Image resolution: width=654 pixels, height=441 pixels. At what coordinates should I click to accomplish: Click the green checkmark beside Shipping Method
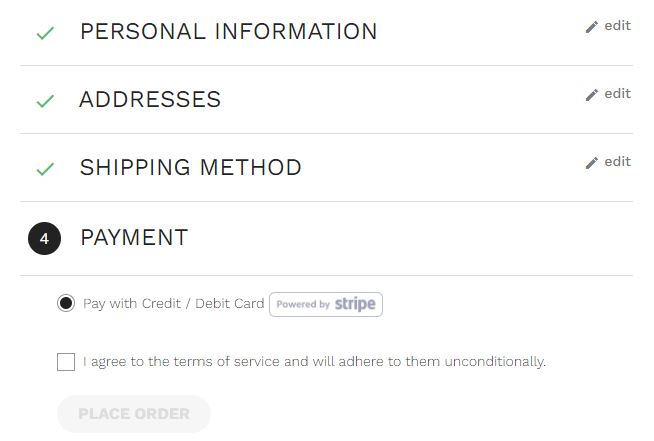(x=44, y=169)
